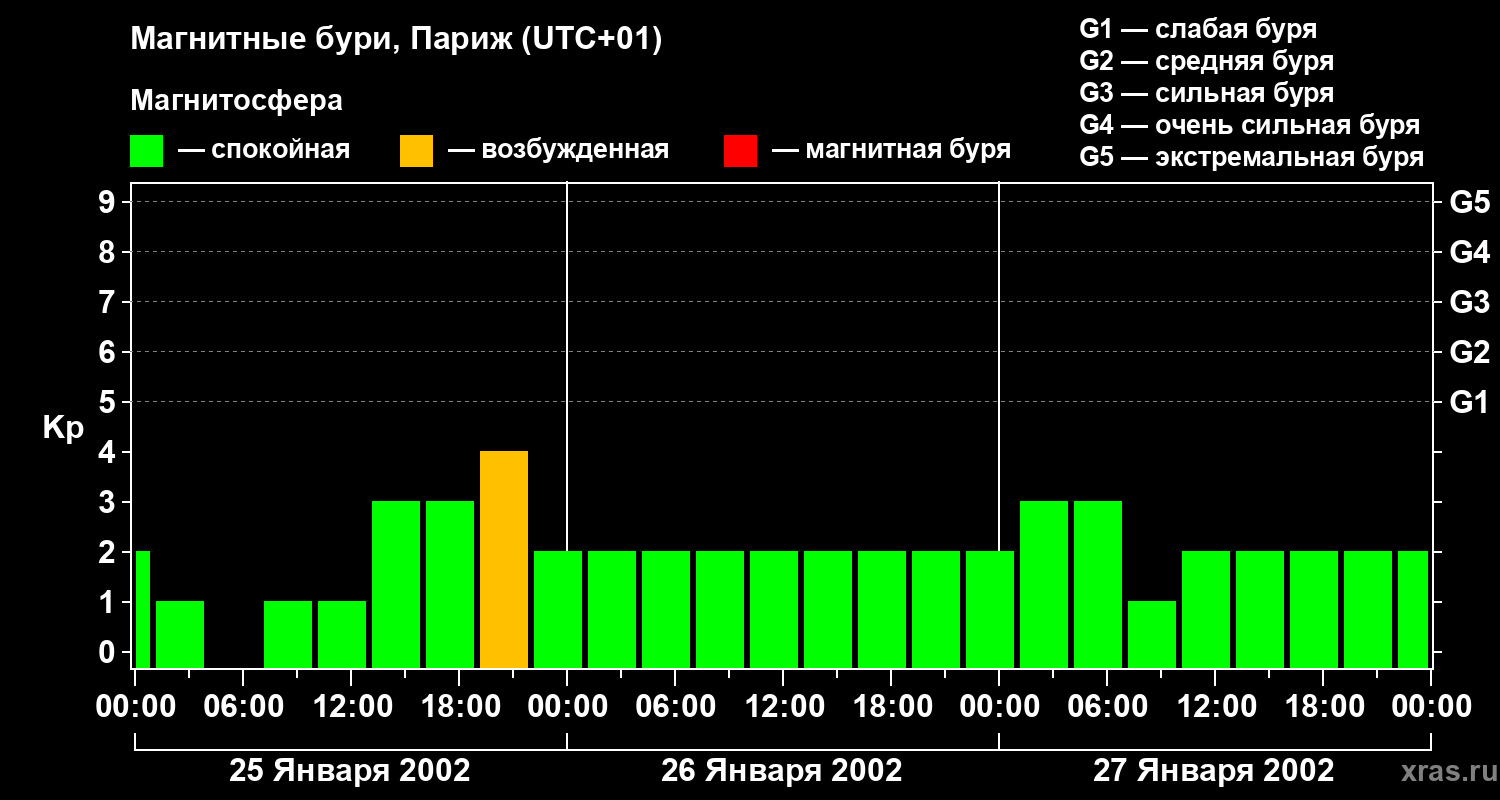Click legend line G5 — экстремальная буря
This screenshot has height=800, width=1500.
tap(1251, 157)
